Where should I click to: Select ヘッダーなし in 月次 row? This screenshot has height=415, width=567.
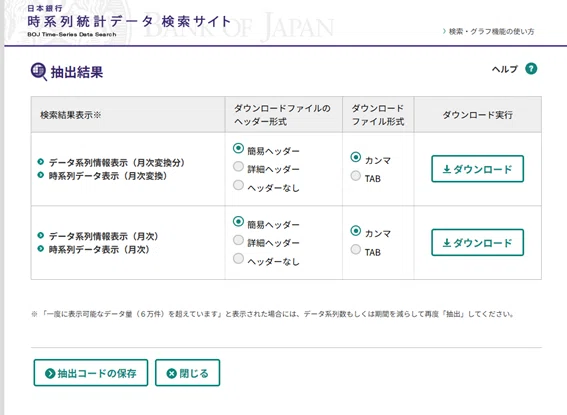(x=238, y=258)
